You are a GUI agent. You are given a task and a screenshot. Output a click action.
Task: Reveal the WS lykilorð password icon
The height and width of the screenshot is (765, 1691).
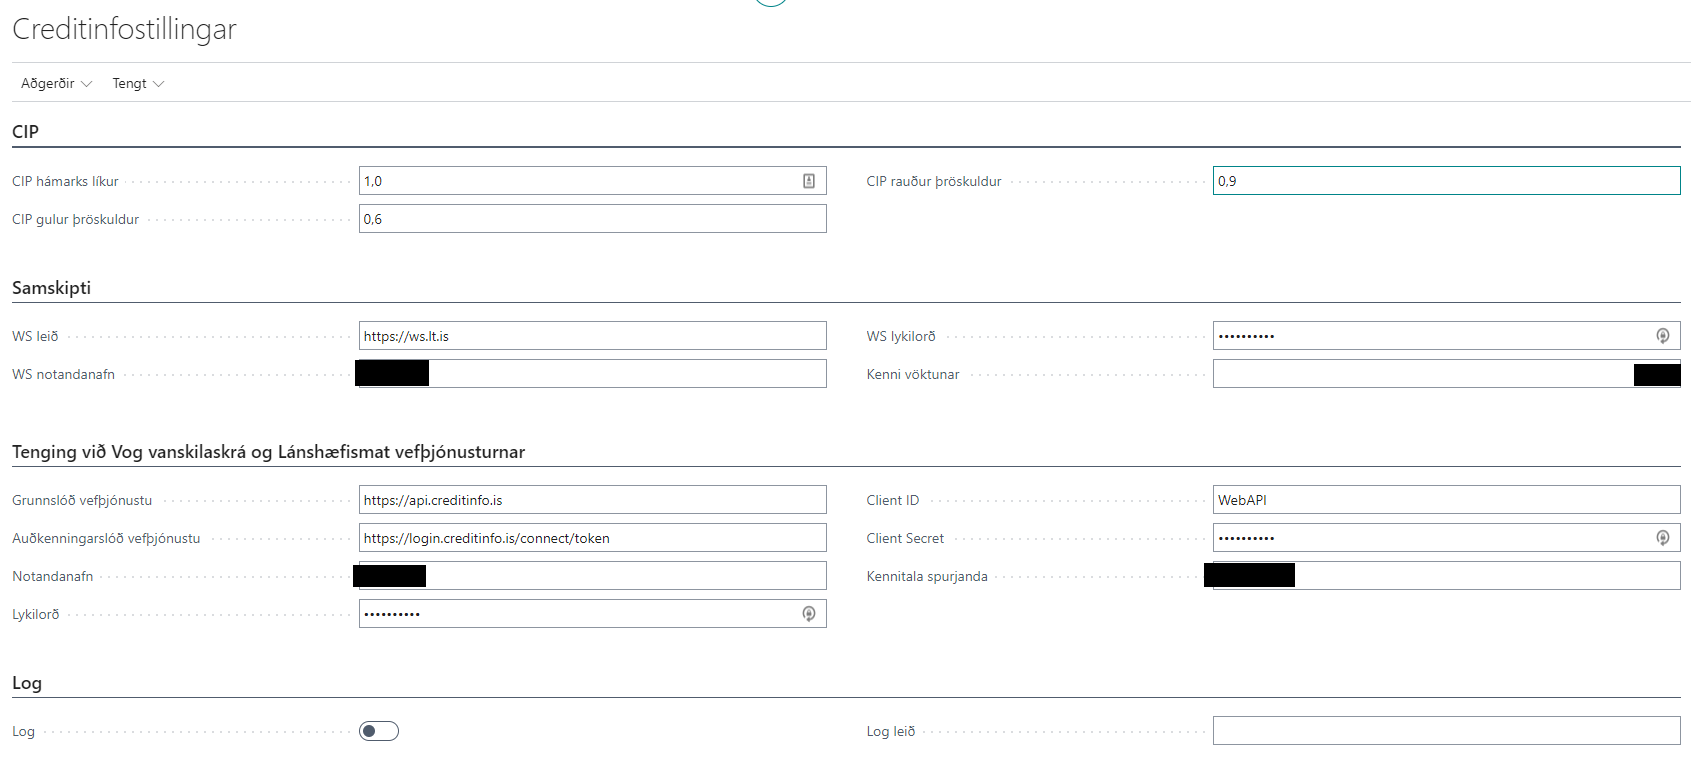[1662, 336]
